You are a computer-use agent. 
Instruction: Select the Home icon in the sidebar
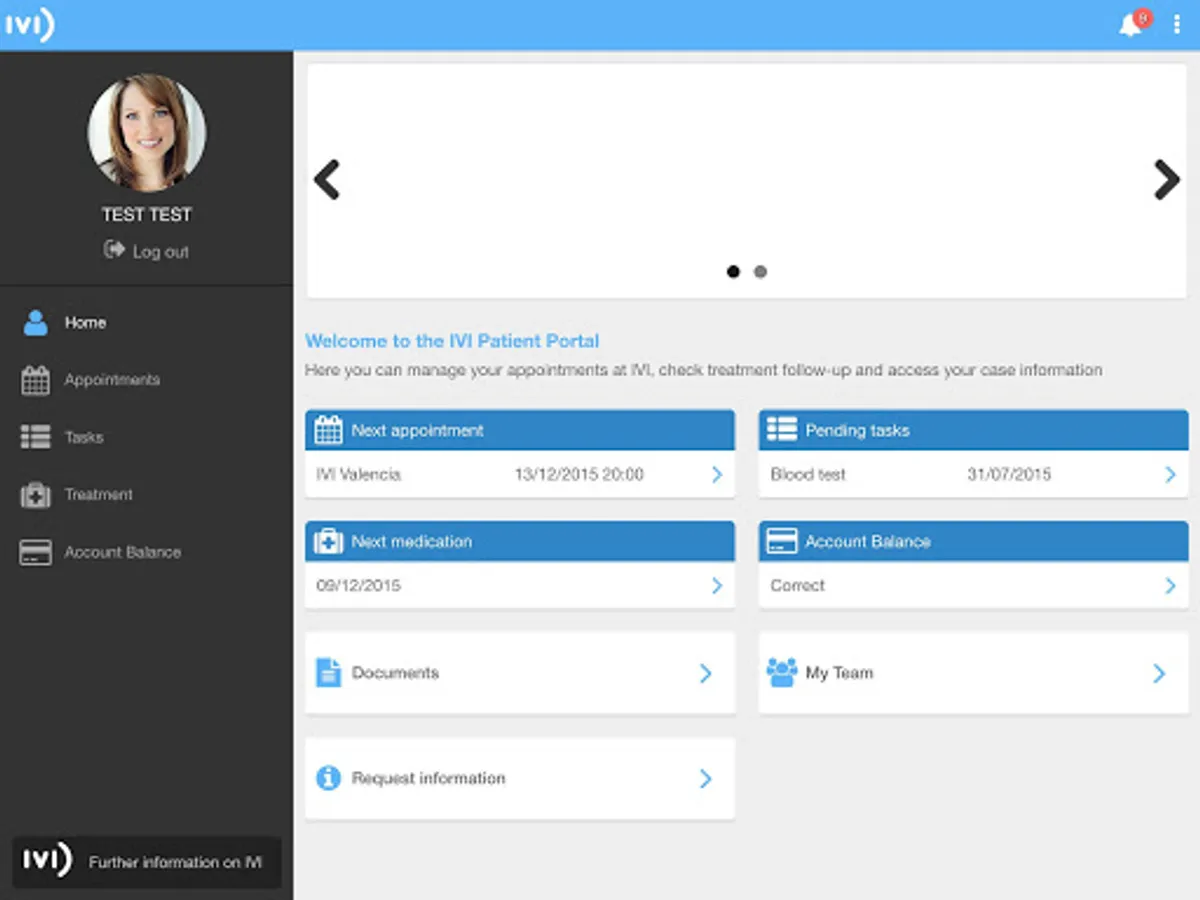point(37,322)
